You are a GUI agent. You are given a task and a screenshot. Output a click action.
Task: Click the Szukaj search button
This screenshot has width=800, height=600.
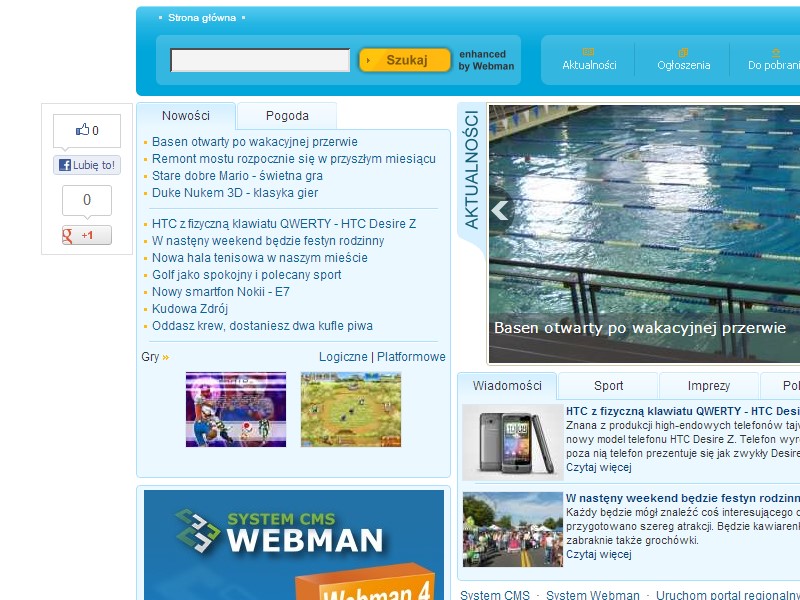[x=404, y=60]
